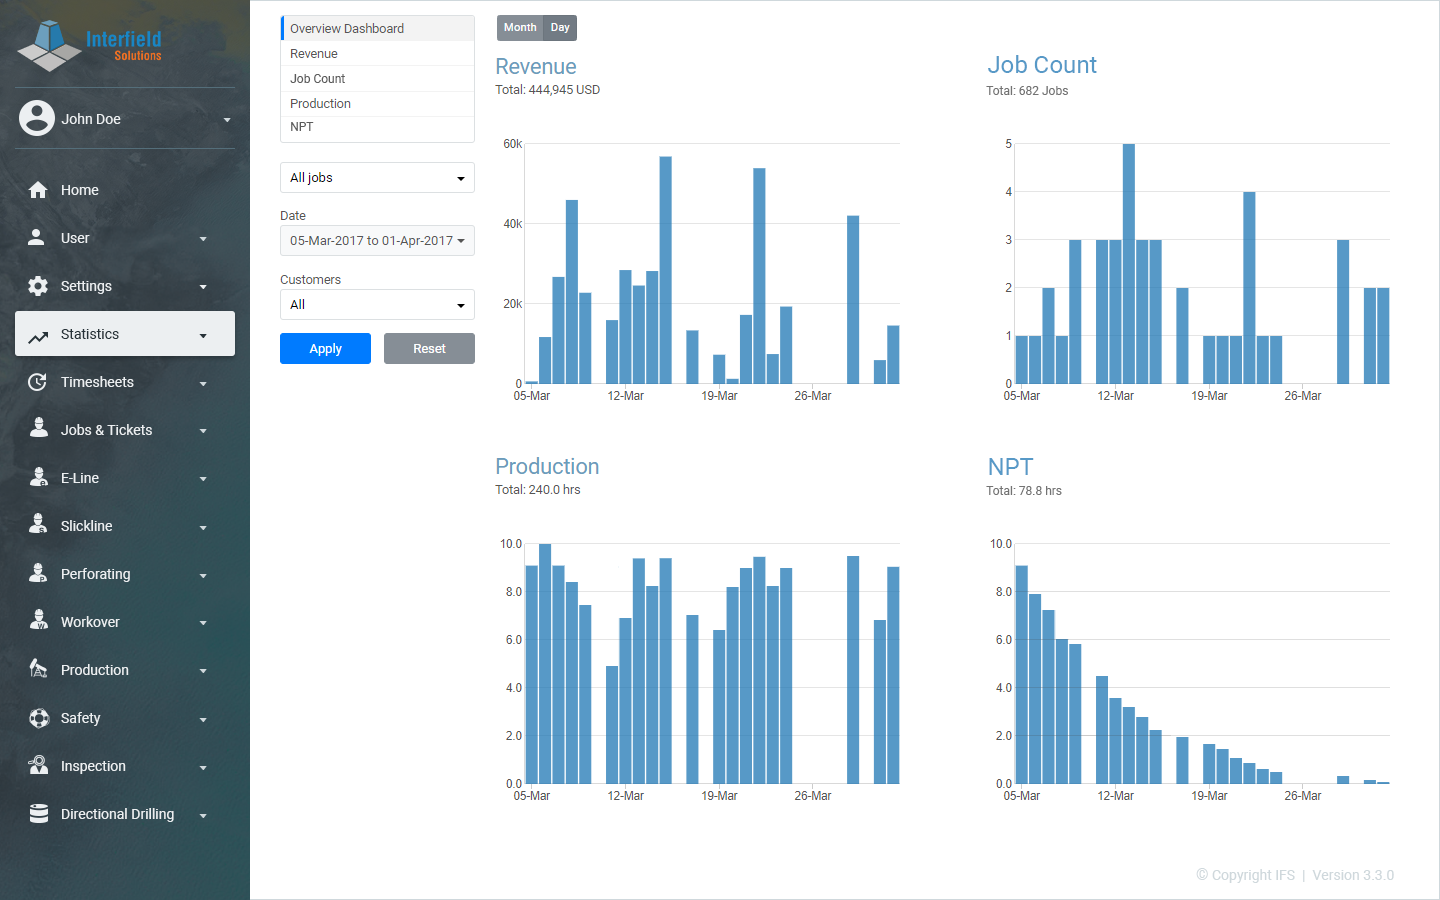Expand the Slickline menu arrow

coord(203,528)
